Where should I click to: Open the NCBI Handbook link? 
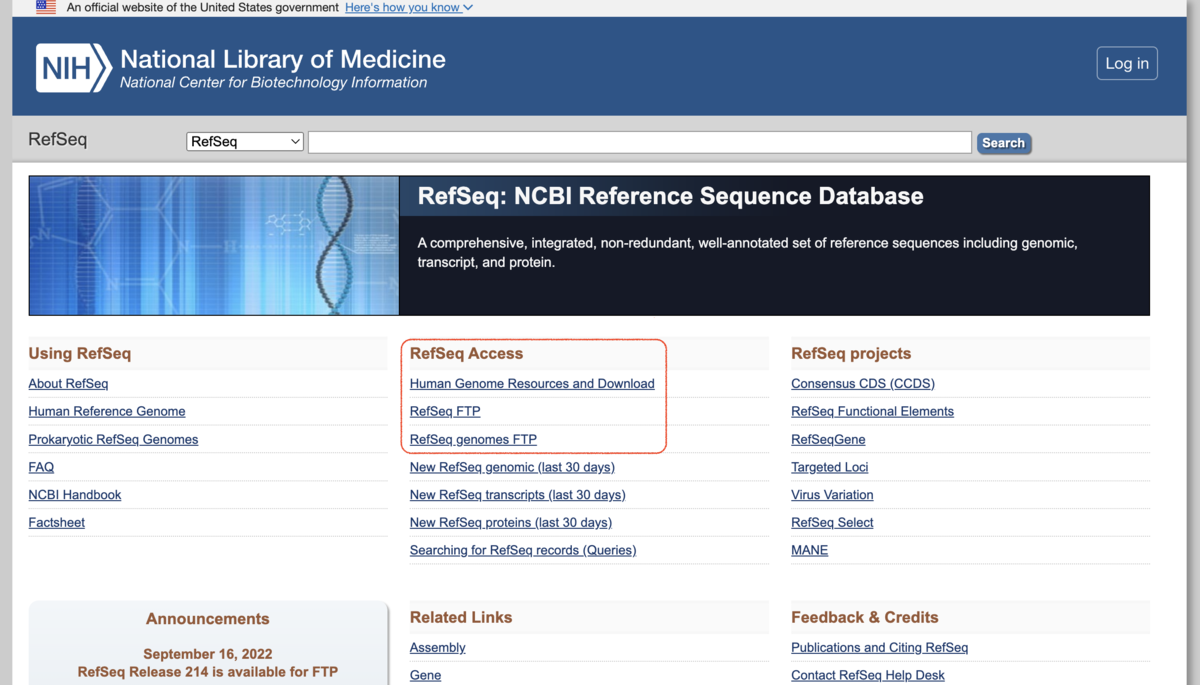pyautogui.click(x=75, y=495)
